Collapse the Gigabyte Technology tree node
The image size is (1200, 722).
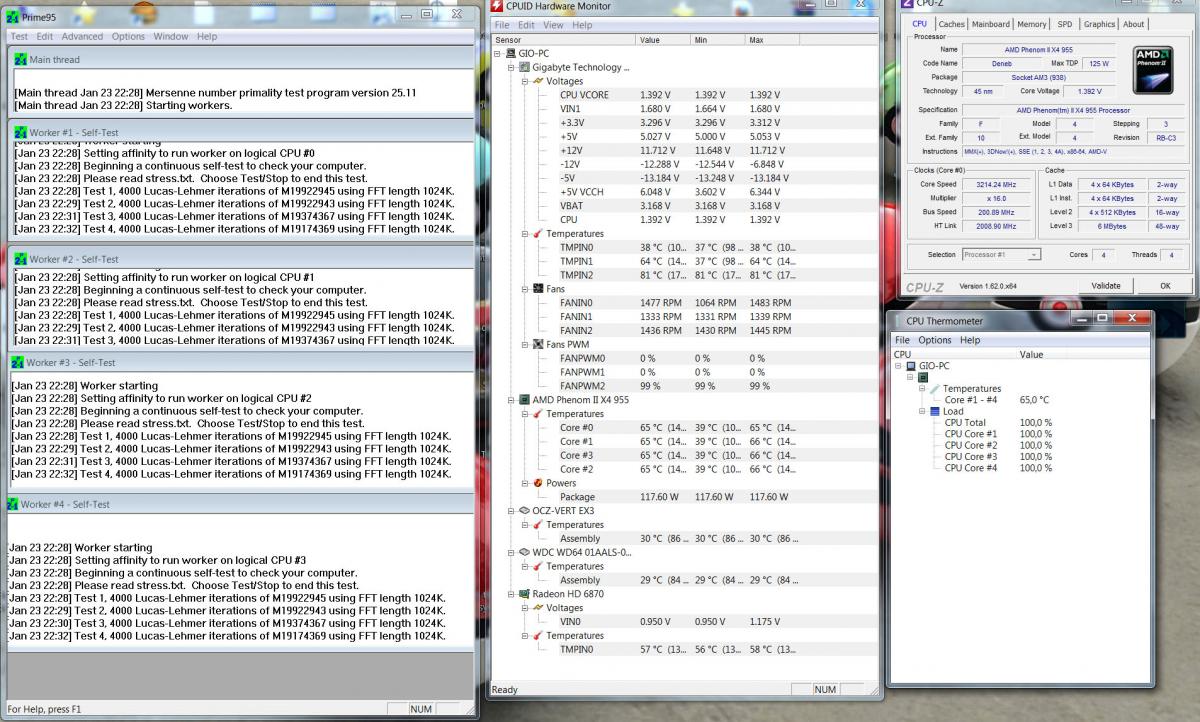tap(511, 67)
